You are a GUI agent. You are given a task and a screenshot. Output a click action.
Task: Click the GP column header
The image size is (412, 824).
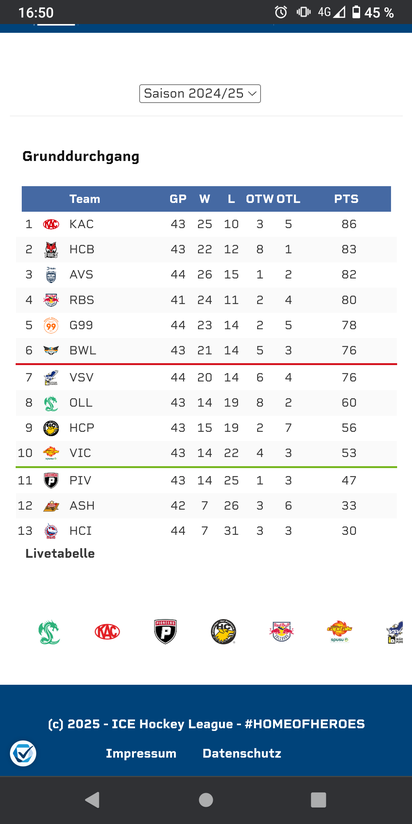pos(178,199)
